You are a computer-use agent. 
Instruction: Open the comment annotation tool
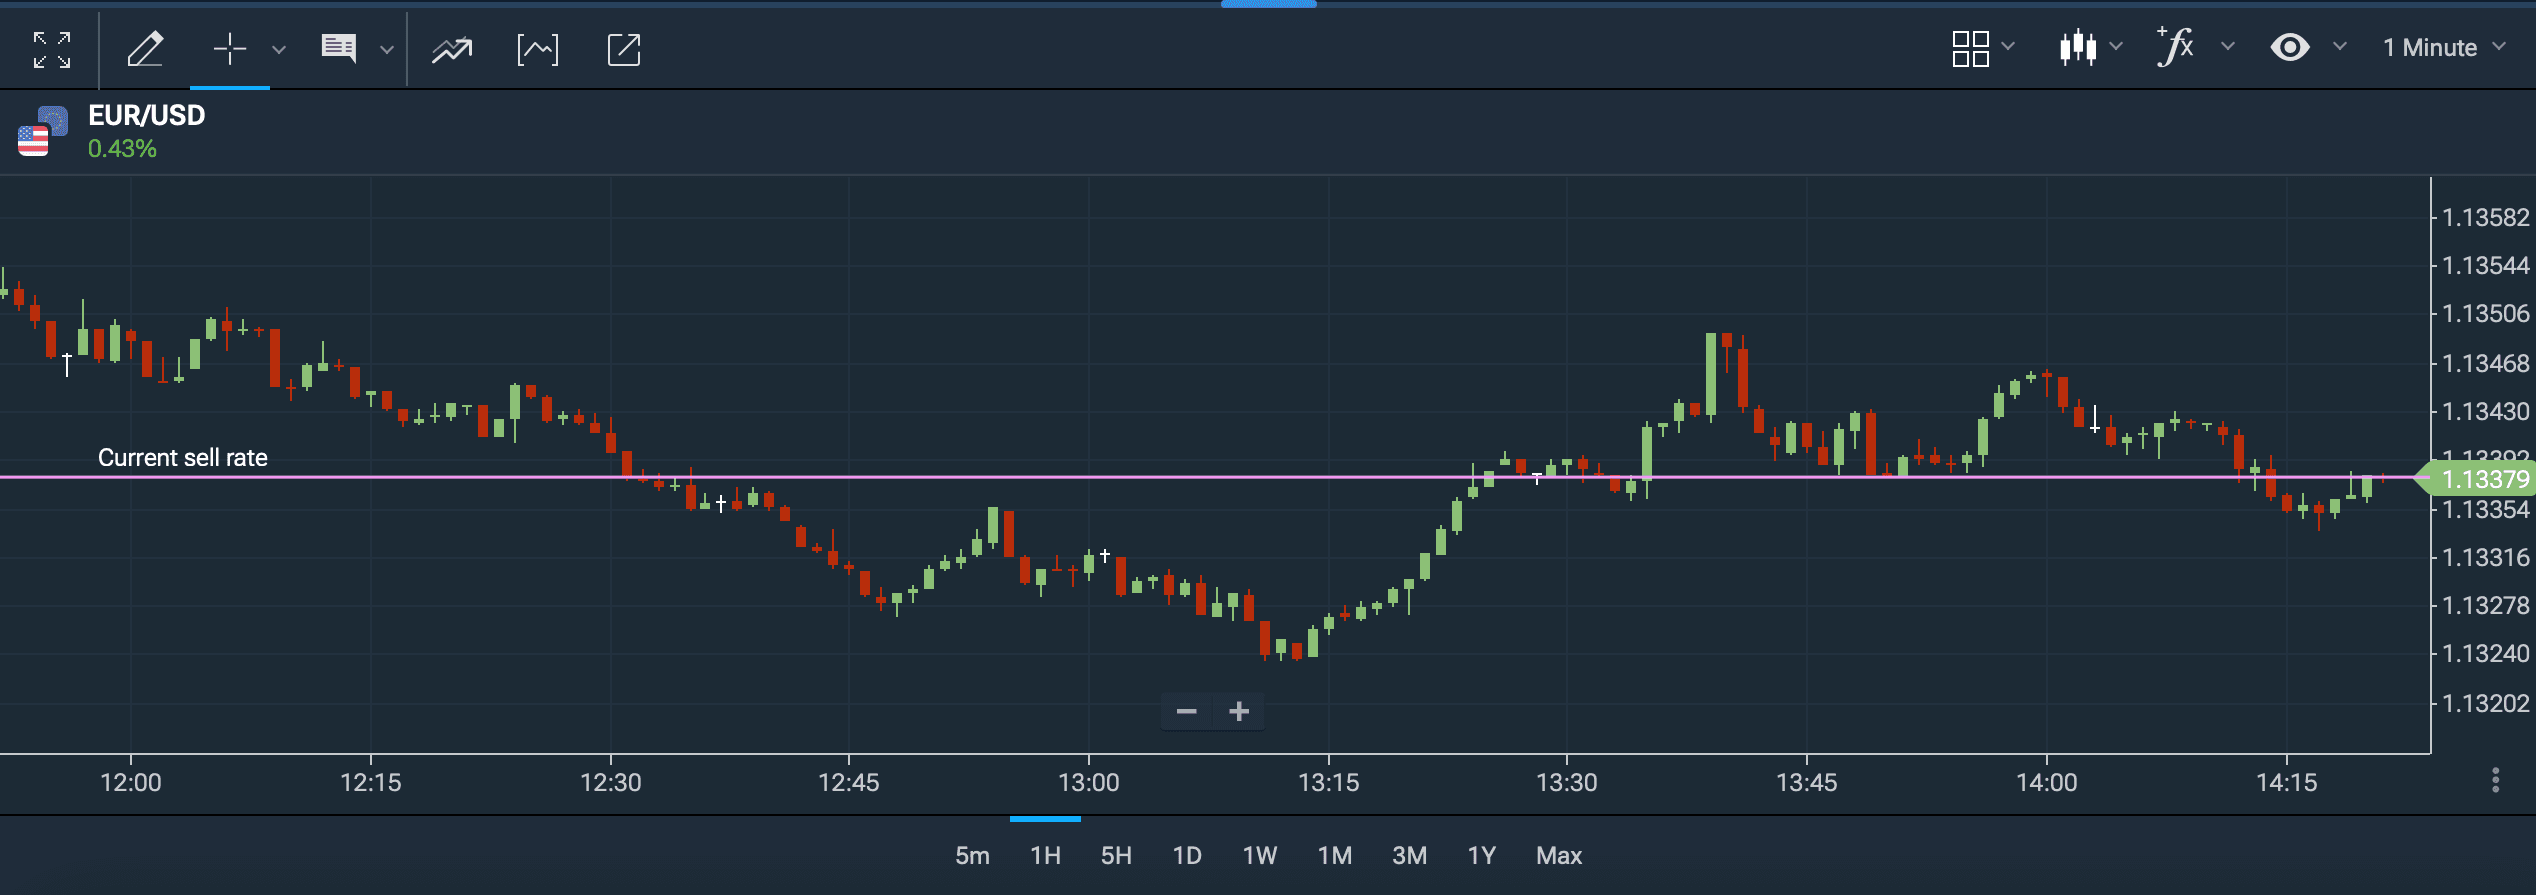click(x=339, y=49)
